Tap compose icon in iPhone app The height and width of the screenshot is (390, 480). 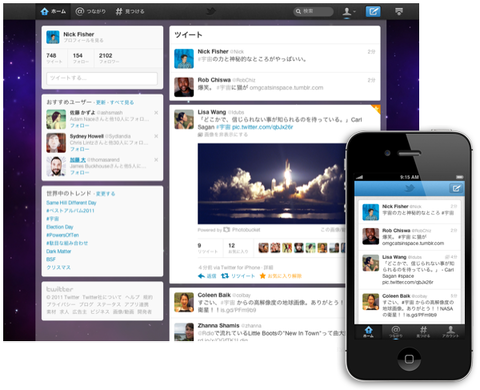(x=456, y=188)
